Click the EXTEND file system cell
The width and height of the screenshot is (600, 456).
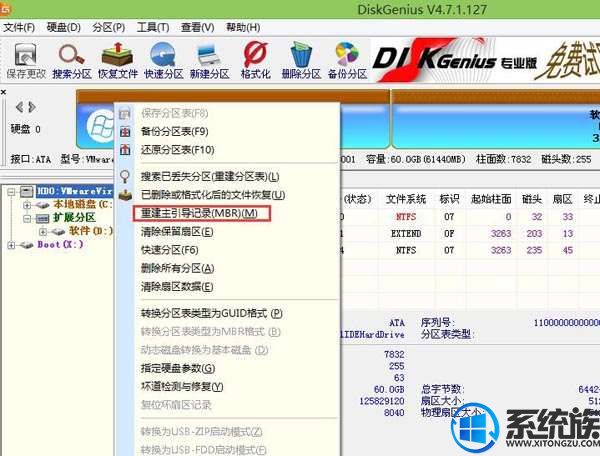point(406,233)
